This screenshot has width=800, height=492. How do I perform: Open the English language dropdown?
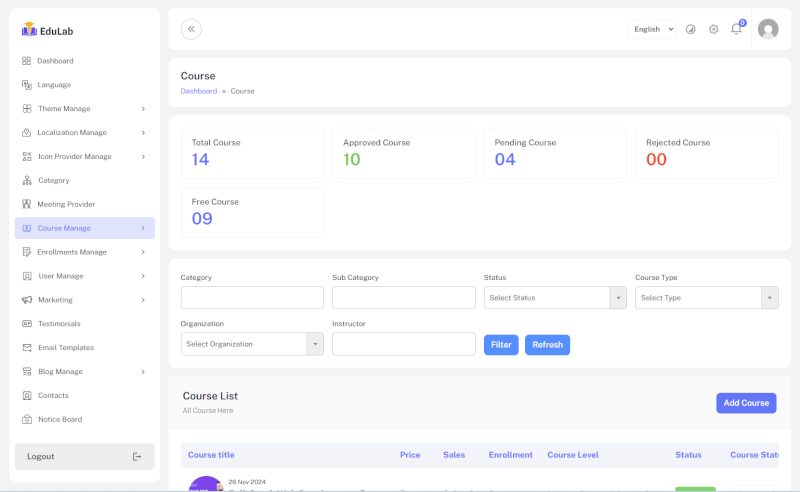[653, 29]
